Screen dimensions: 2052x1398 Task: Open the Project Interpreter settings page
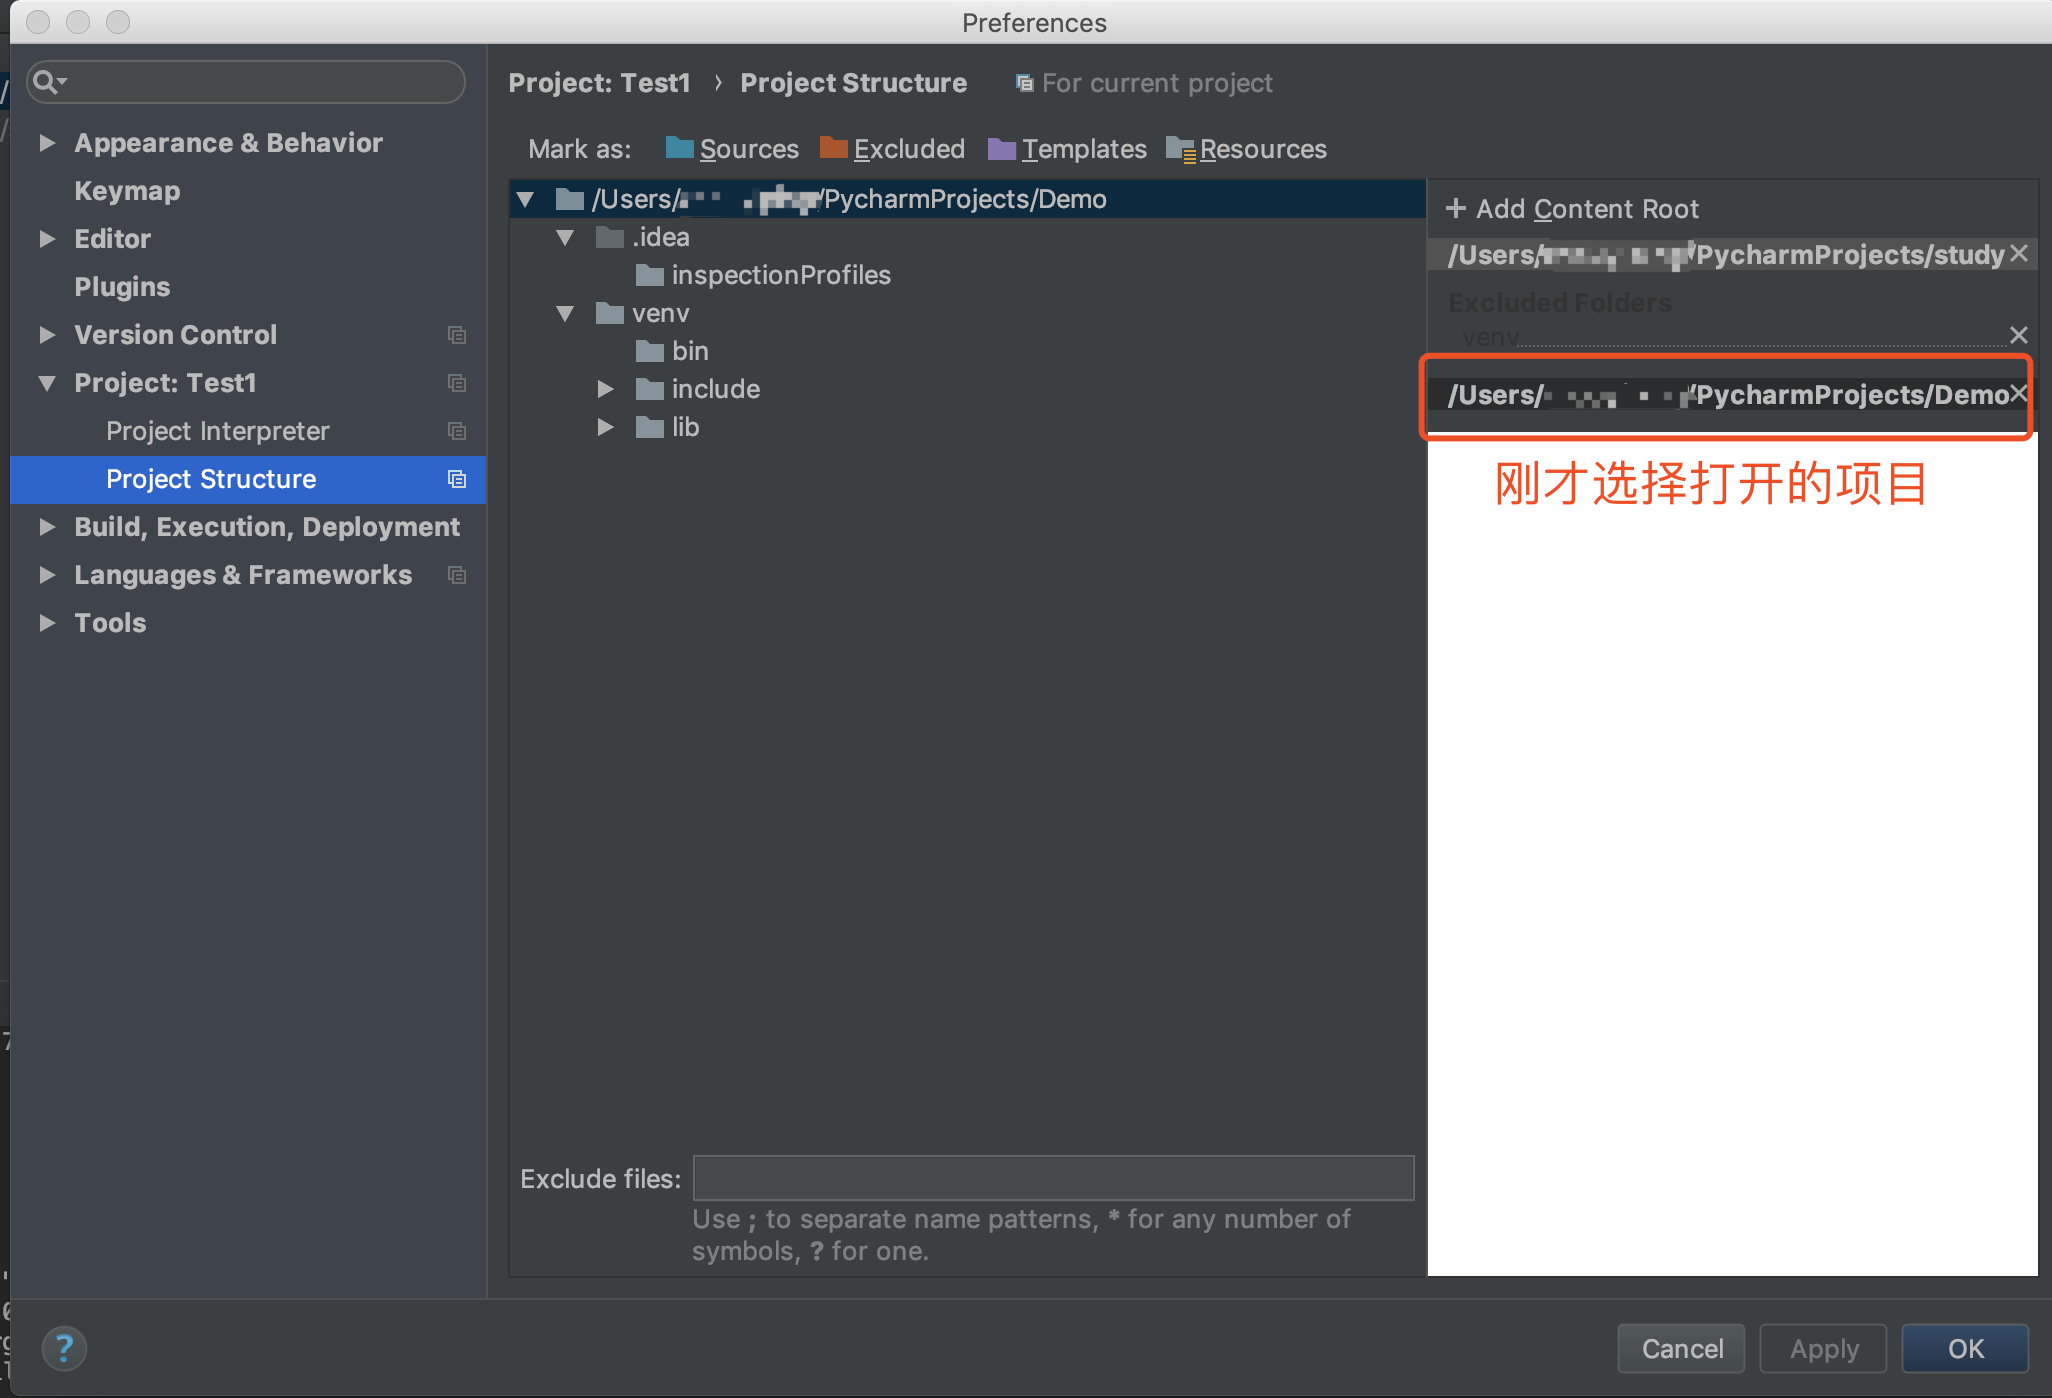coord(217,431)
